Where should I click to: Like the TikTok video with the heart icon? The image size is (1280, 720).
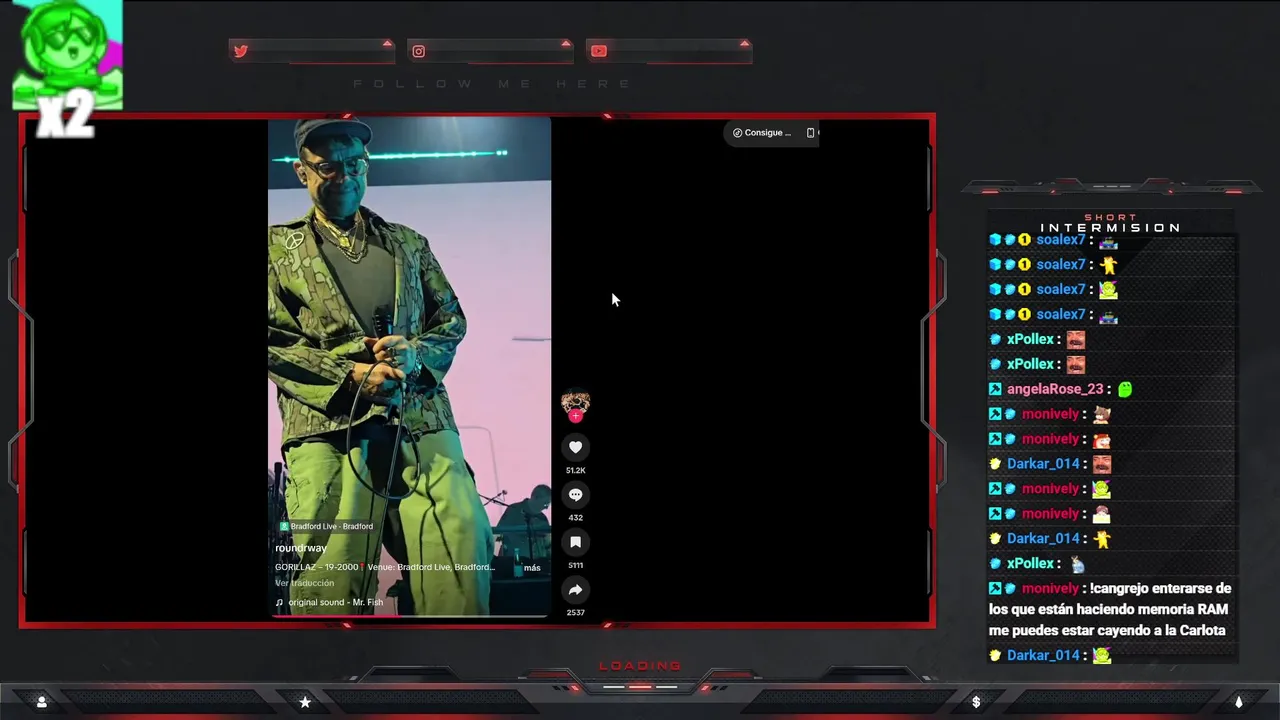575,447
